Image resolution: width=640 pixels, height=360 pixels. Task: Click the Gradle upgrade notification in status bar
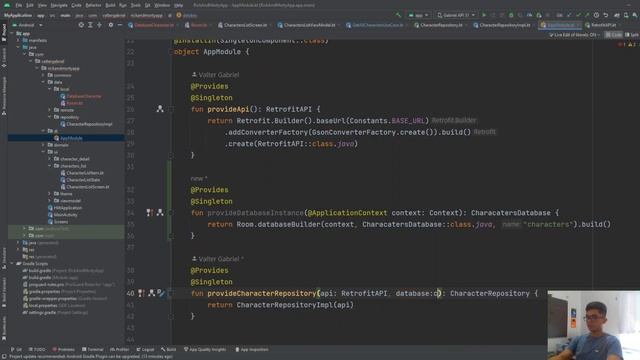coord(91,357)
